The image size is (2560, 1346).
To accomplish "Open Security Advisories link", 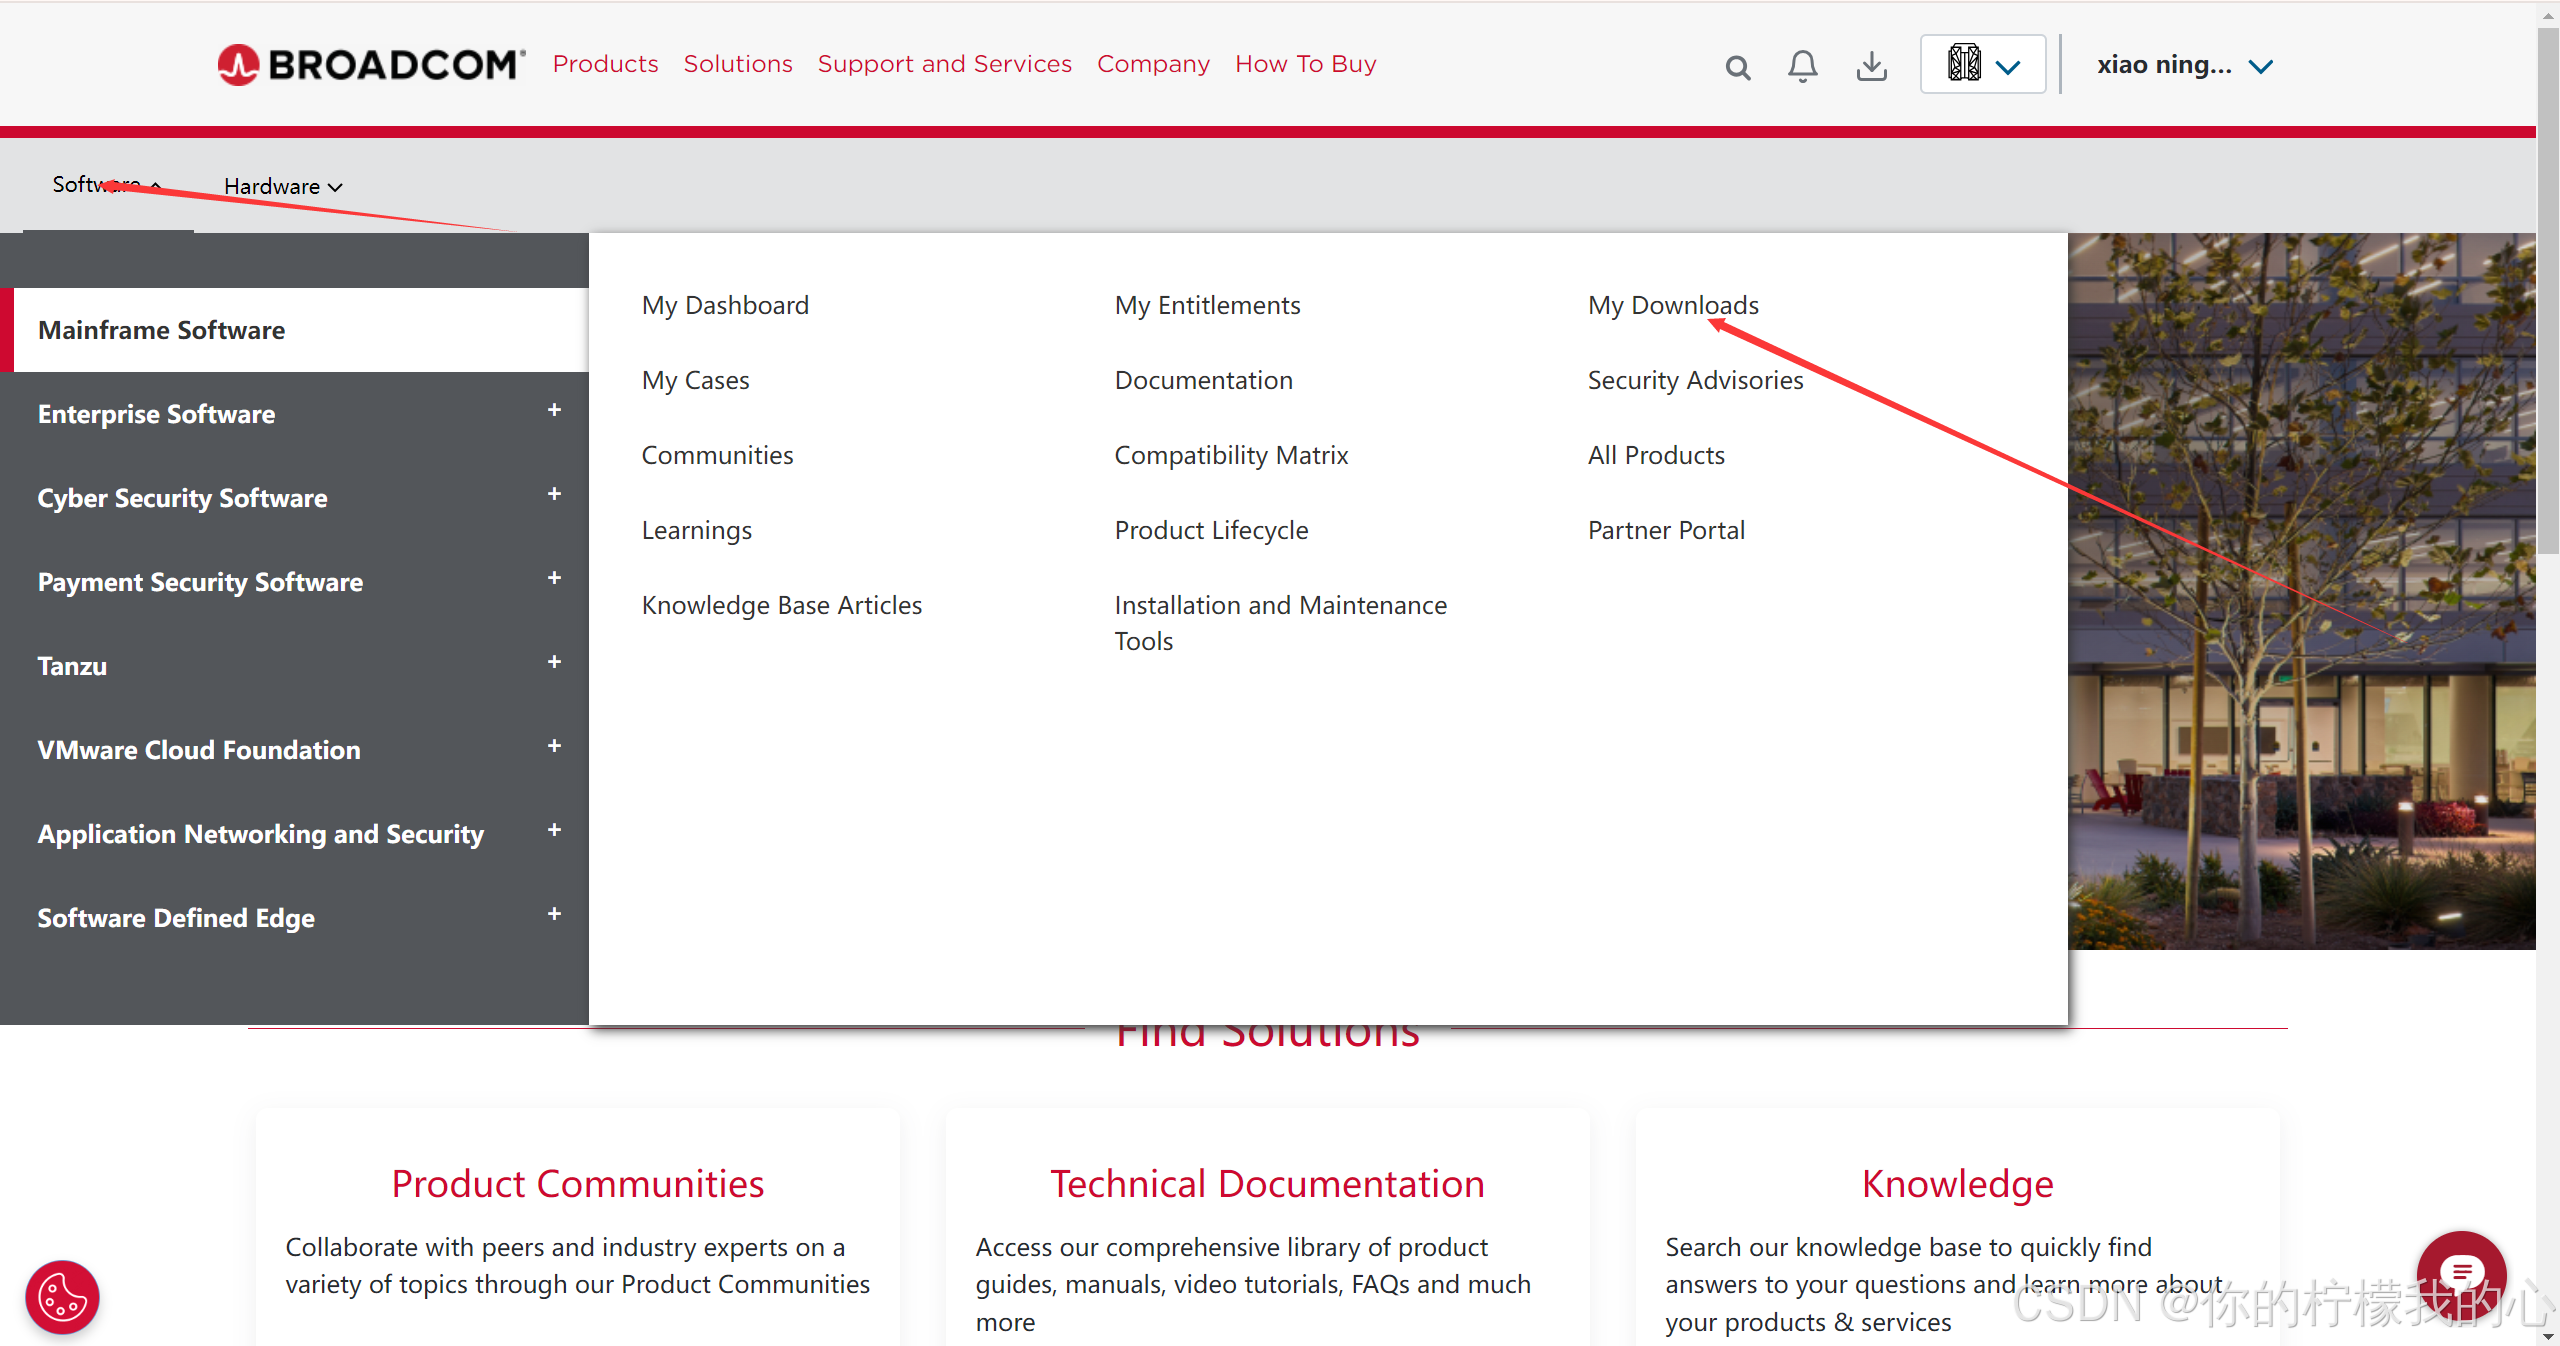I will (1695, 380).
